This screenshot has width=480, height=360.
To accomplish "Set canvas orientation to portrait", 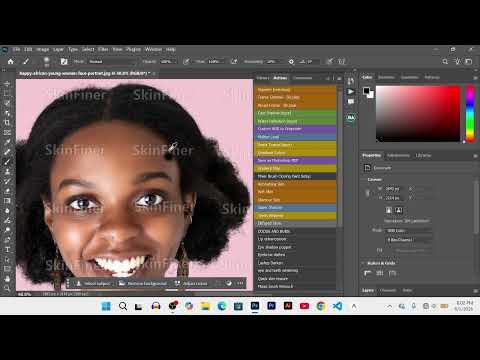I will click(389, 210).
